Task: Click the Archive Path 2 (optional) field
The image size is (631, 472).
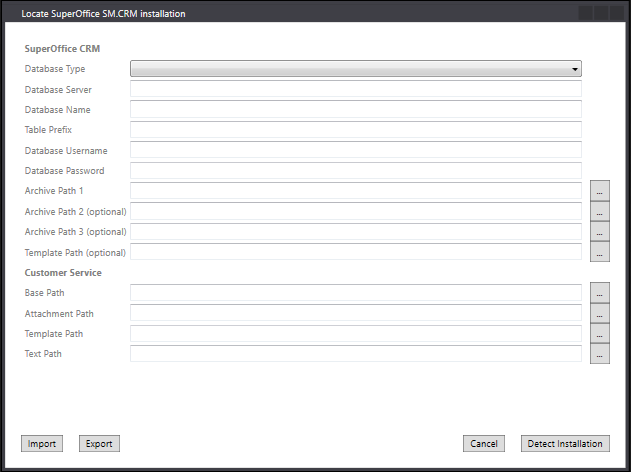Action: point(356,211)
